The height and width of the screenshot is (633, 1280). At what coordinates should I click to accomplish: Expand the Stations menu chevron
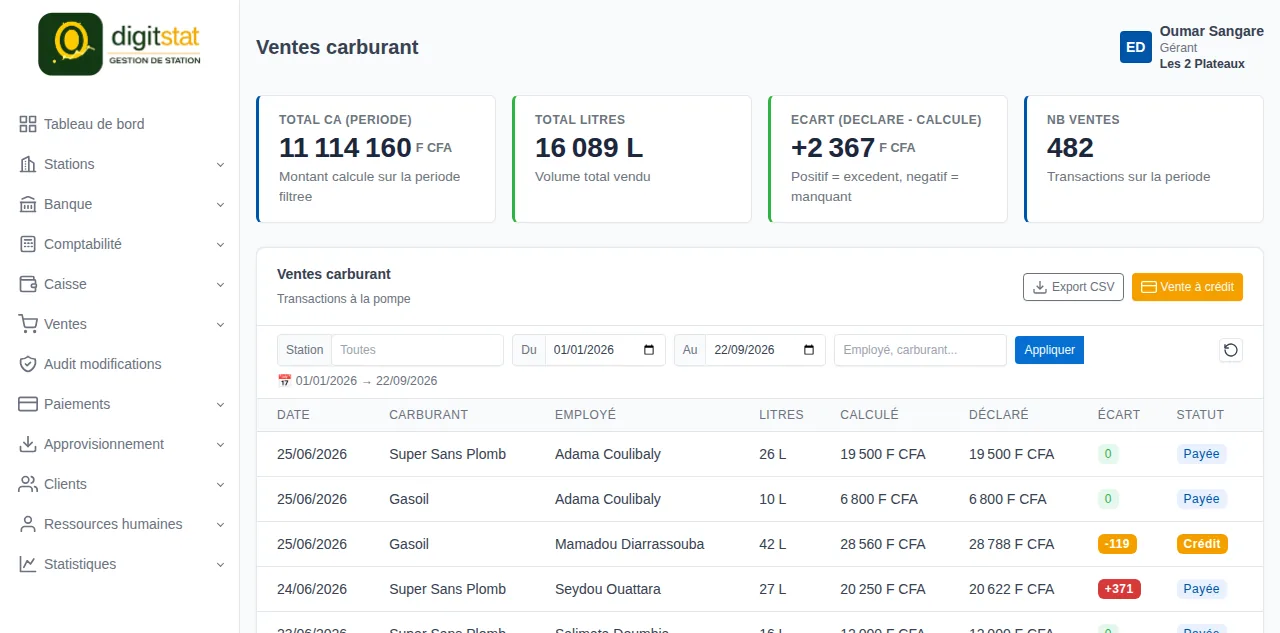pyautogui.click(x=220, y=165)
